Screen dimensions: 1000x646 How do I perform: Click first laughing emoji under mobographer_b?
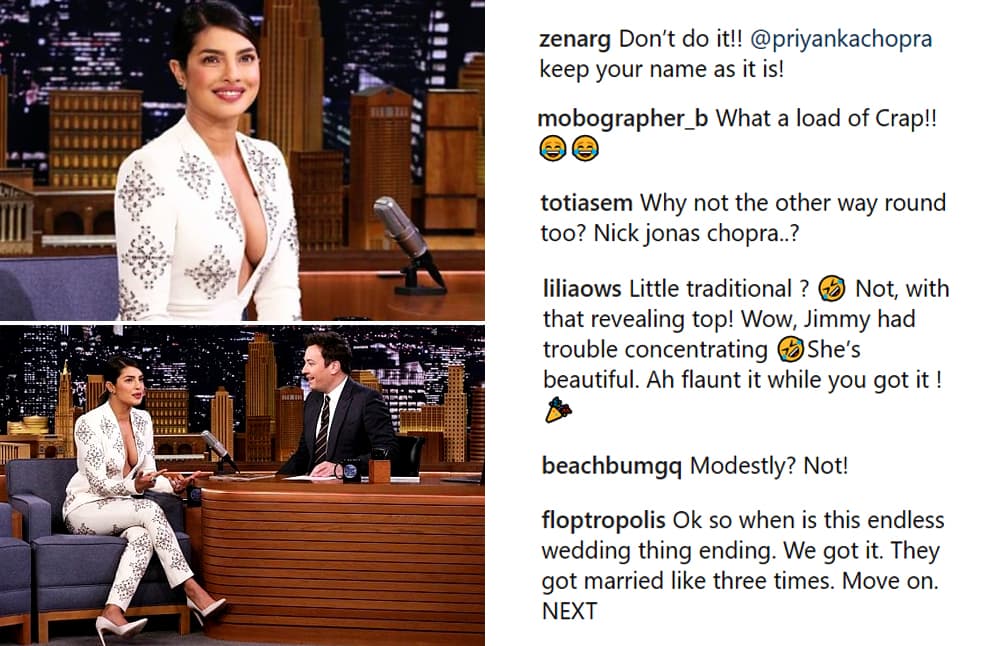pos(552,149)
